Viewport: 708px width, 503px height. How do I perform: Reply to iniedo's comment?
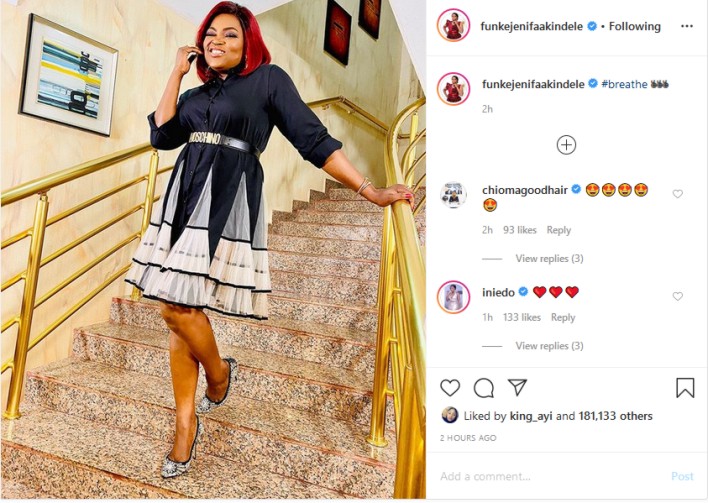[x=563, y=317]
